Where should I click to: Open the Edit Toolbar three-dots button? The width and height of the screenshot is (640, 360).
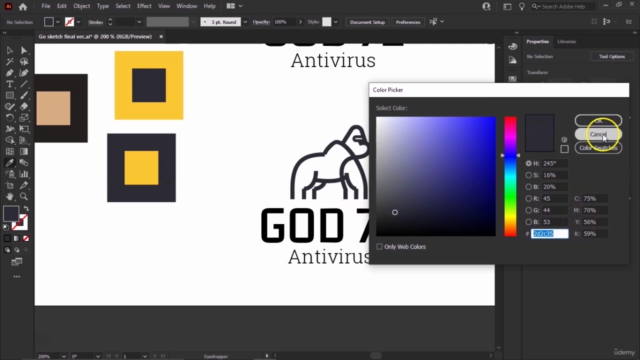point(16,277)
